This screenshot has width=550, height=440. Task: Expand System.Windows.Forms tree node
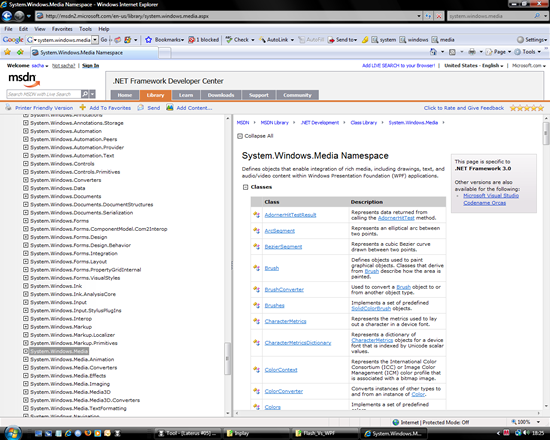(26, 221)
